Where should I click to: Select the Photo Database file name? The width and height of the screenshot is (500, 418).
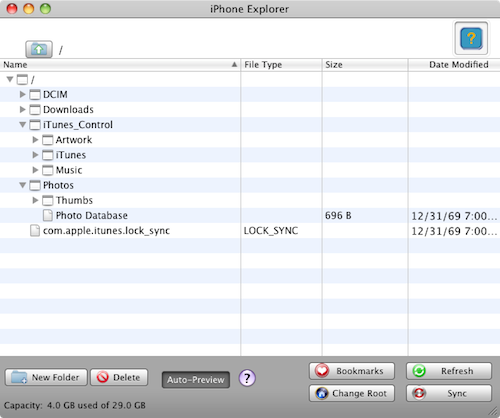pyautogui.click(x=92, y=216)
